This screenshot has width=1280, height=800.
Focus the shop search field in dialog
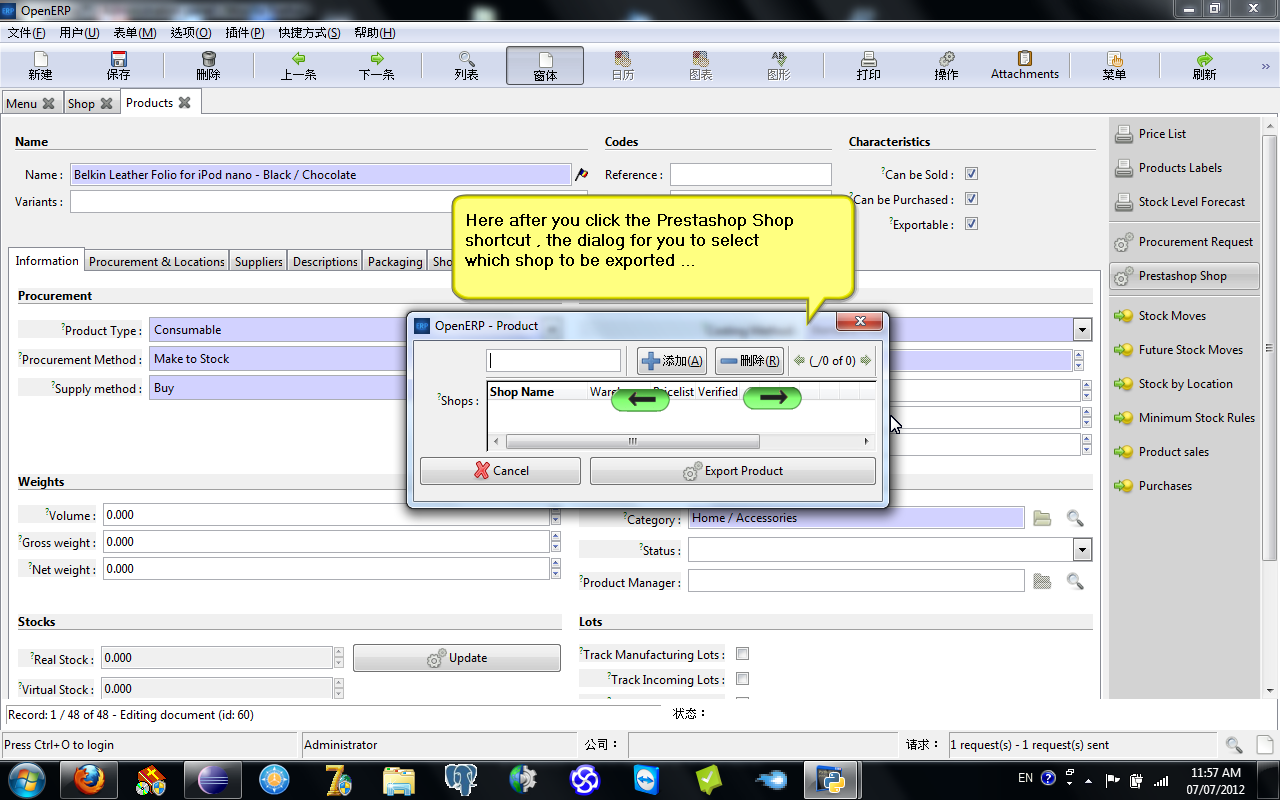554,361
